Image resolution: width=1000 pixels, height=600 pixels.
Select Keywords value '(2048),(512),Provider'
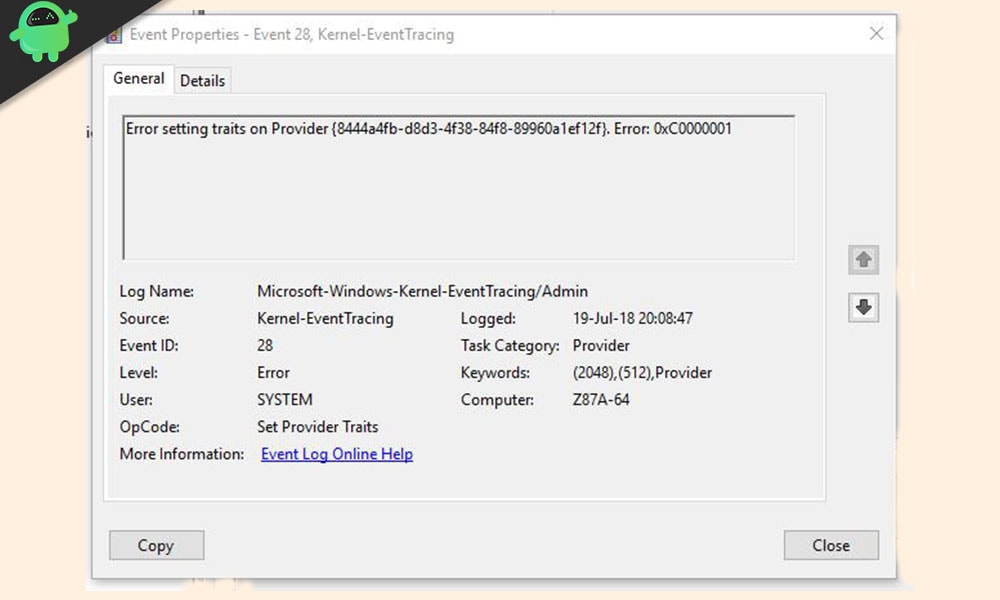pos(642,372)
